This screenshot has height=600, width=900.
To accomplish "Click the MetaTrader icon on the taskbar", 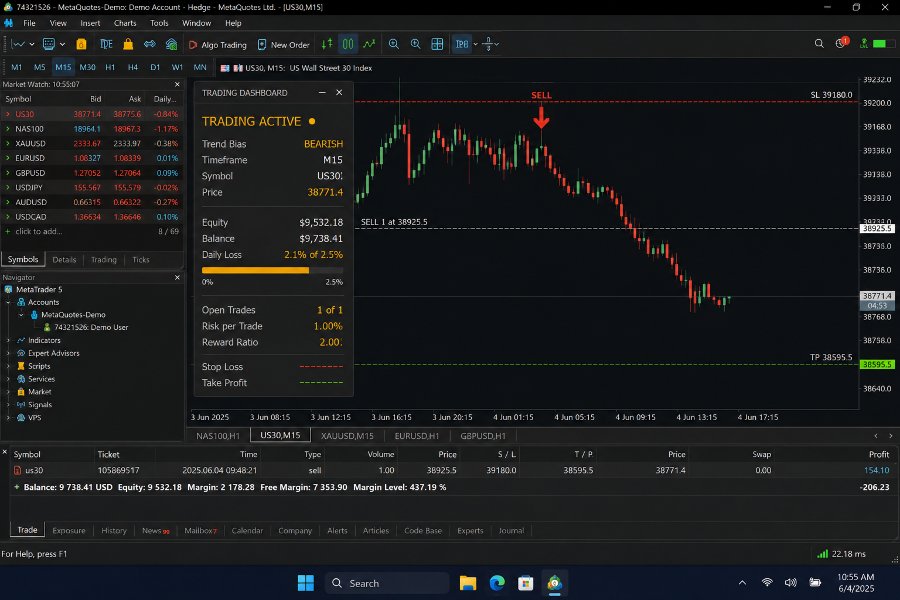I will 554,583.
